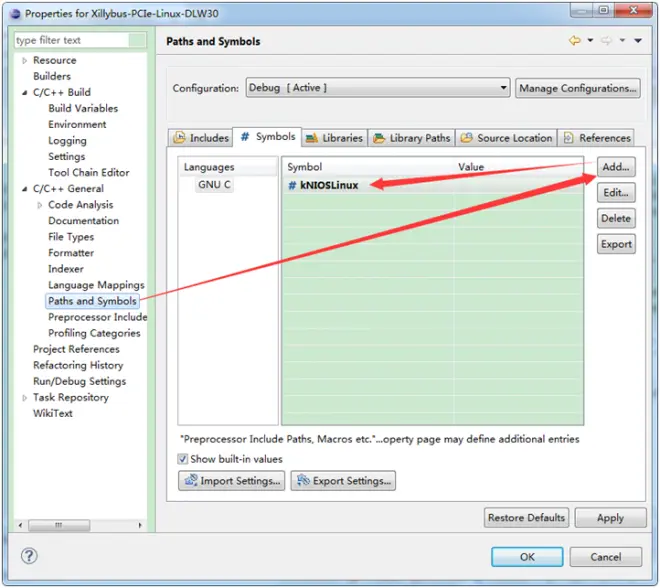Click Import Settings... button
The width and height of the screenshot is (660, 588).
click(232, 481)
